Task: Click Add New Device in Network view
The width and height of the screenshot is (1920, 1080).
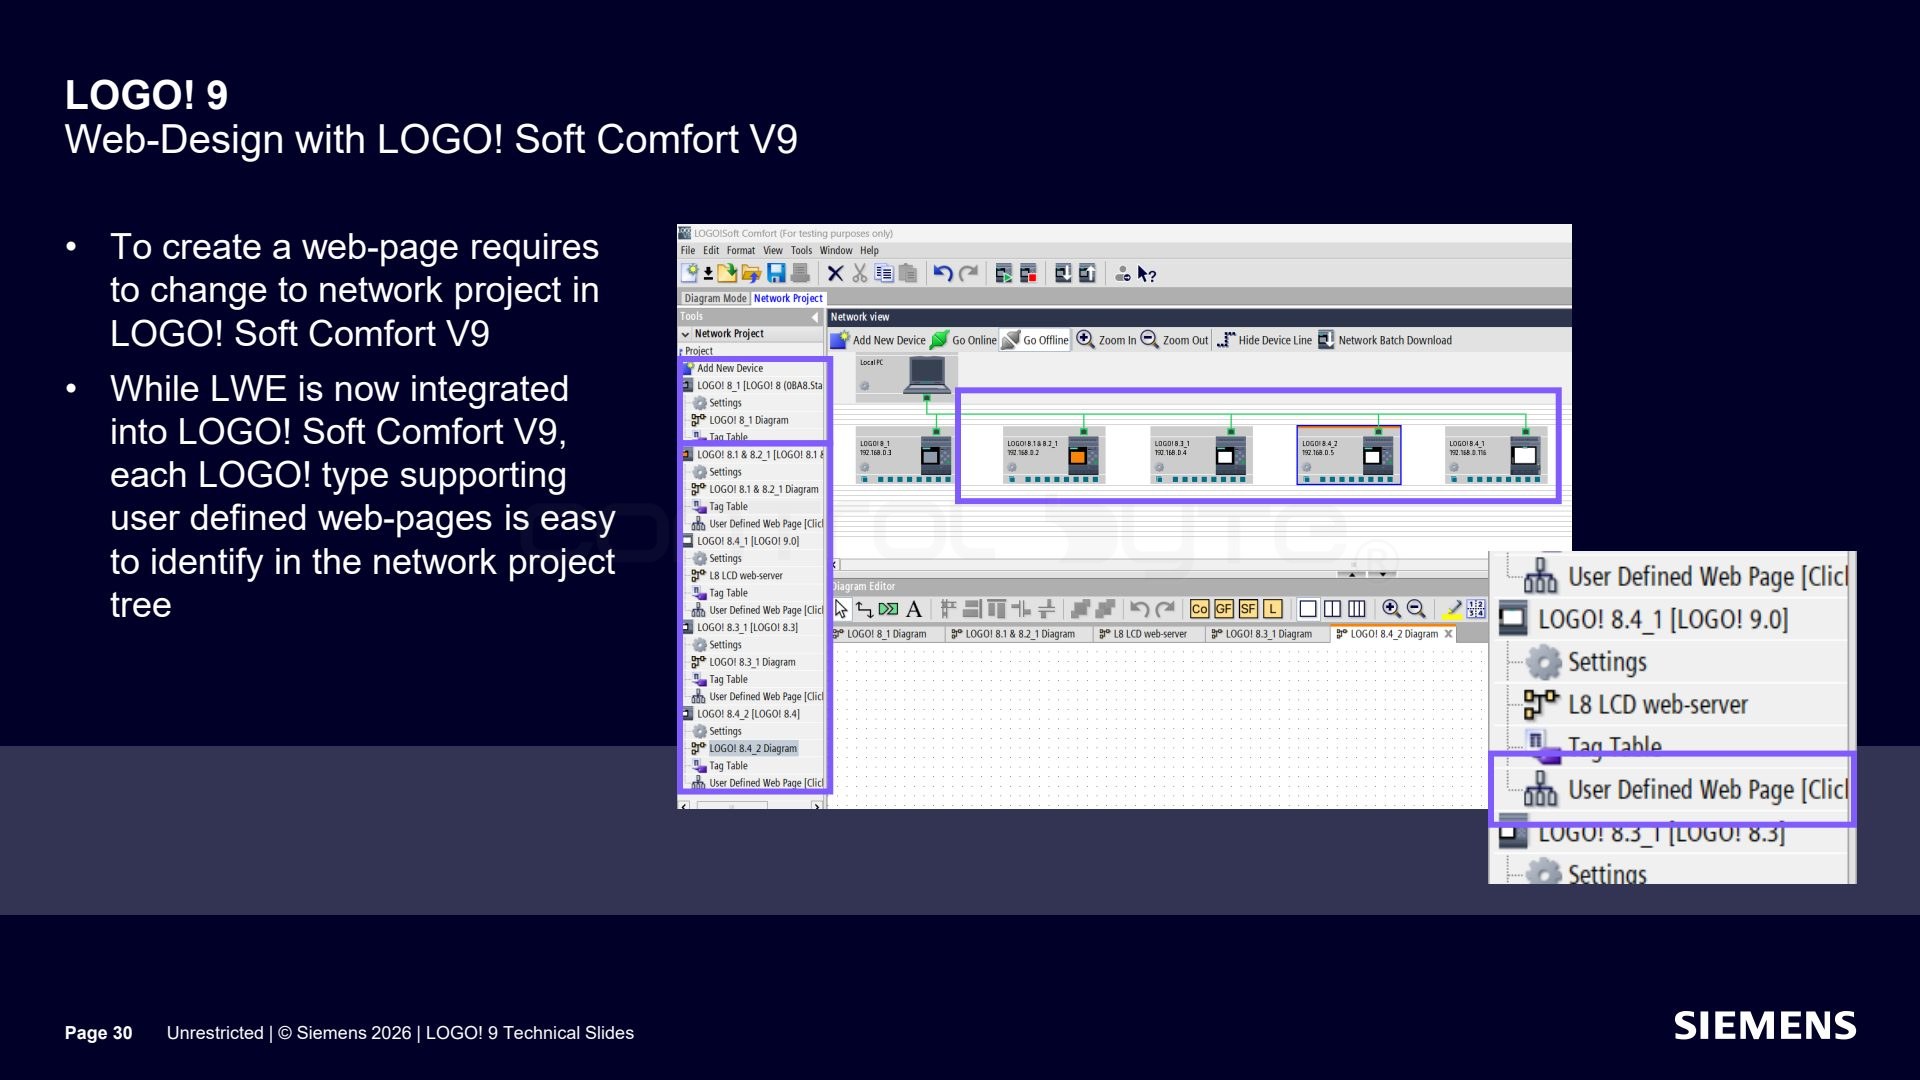Action: tap(879, 340)
